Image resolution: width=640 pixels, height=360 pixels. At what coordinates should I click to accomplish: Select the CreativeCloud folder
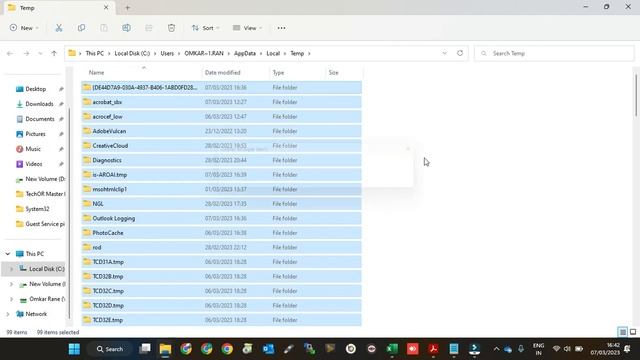point(221,146)
